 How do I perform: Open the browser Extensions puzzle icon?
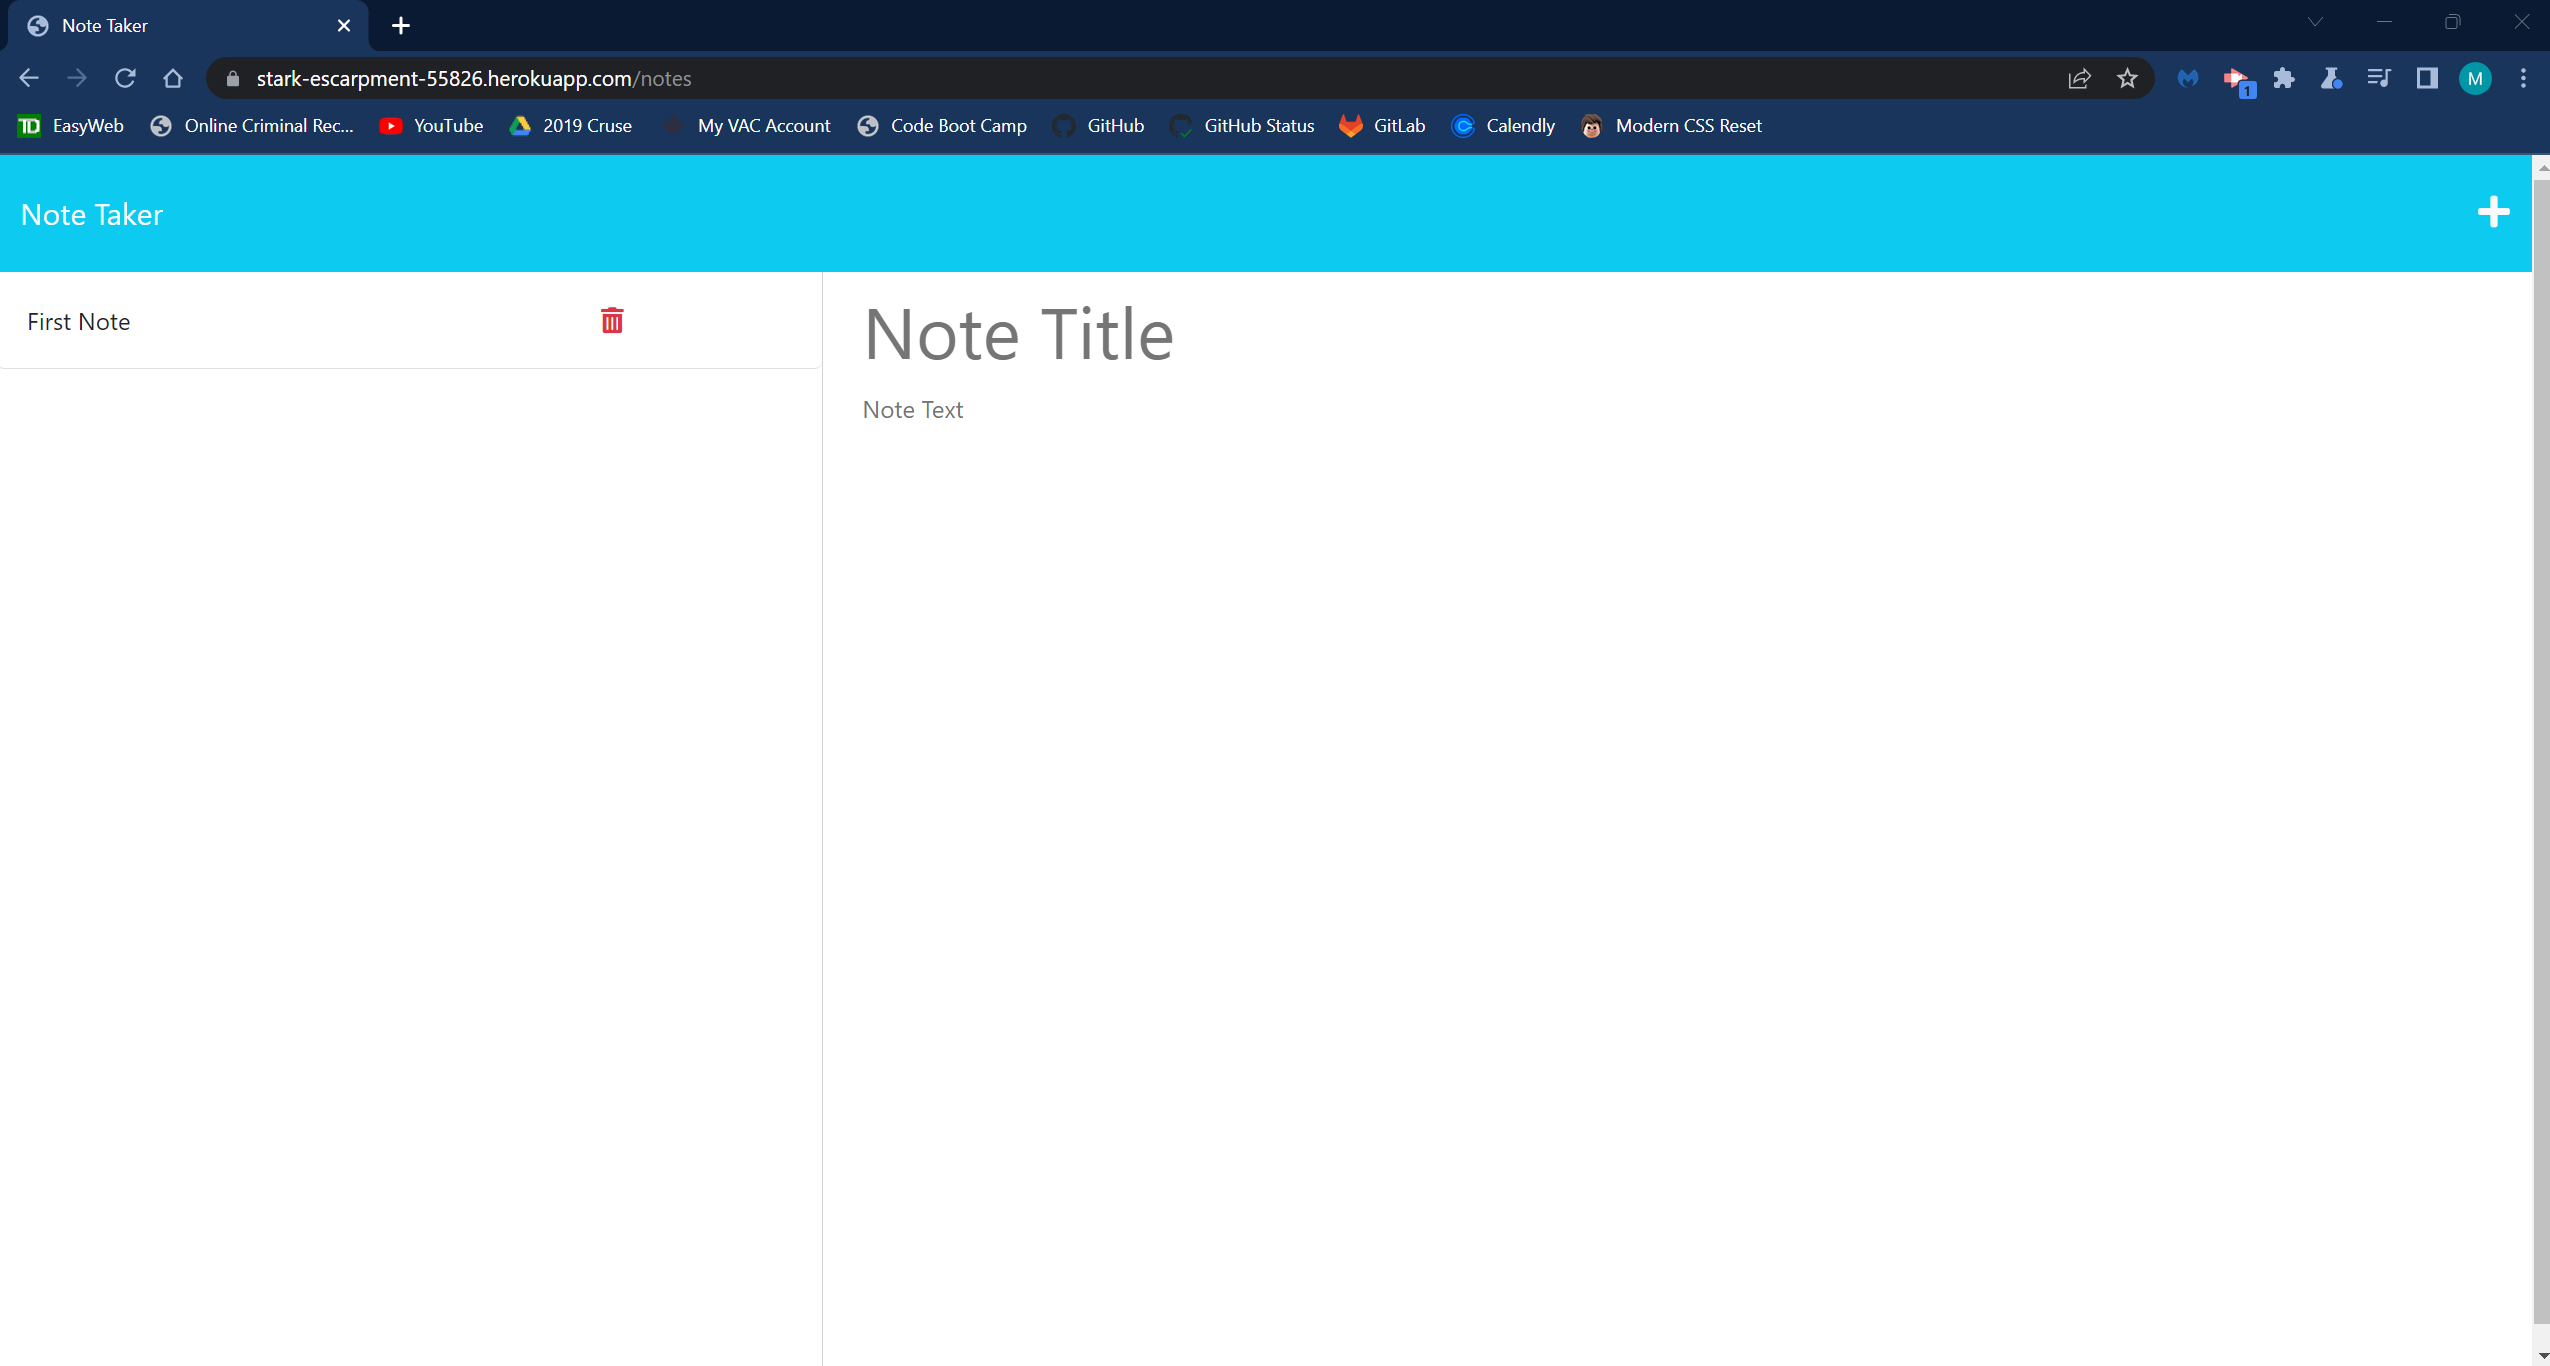(x=2284, y=77)
